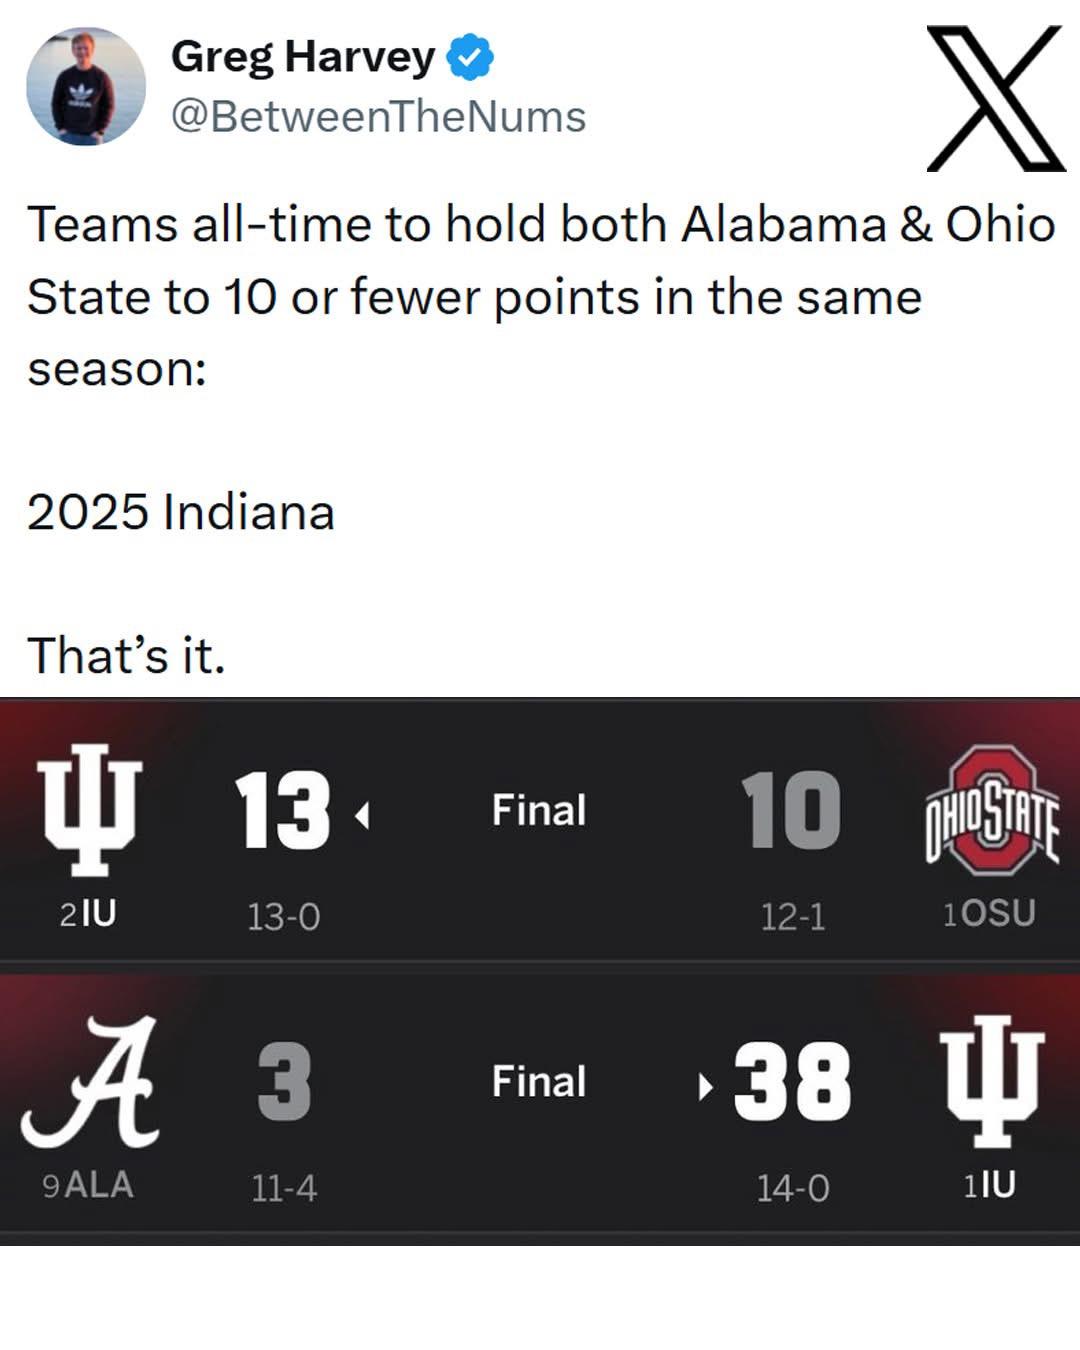Click the X logo in the corner

995,98
